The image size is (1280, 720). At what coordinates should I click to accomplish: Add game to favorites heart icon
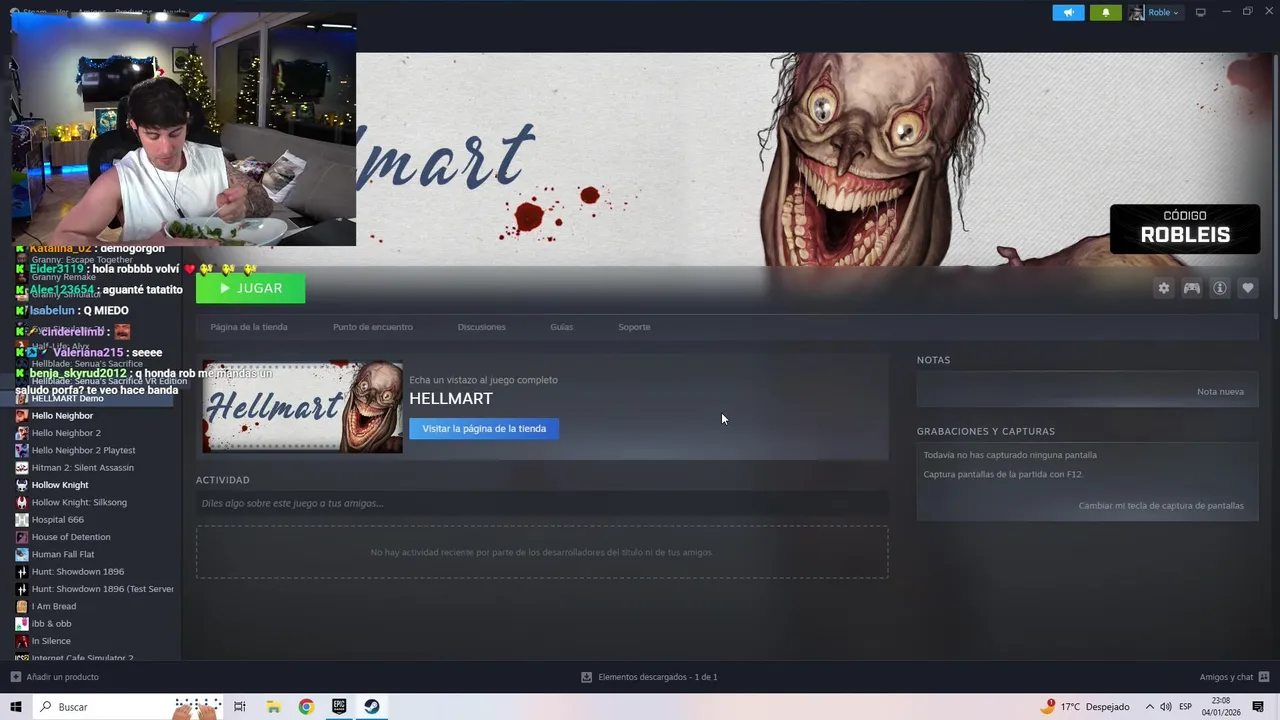tap(1248, 288)
